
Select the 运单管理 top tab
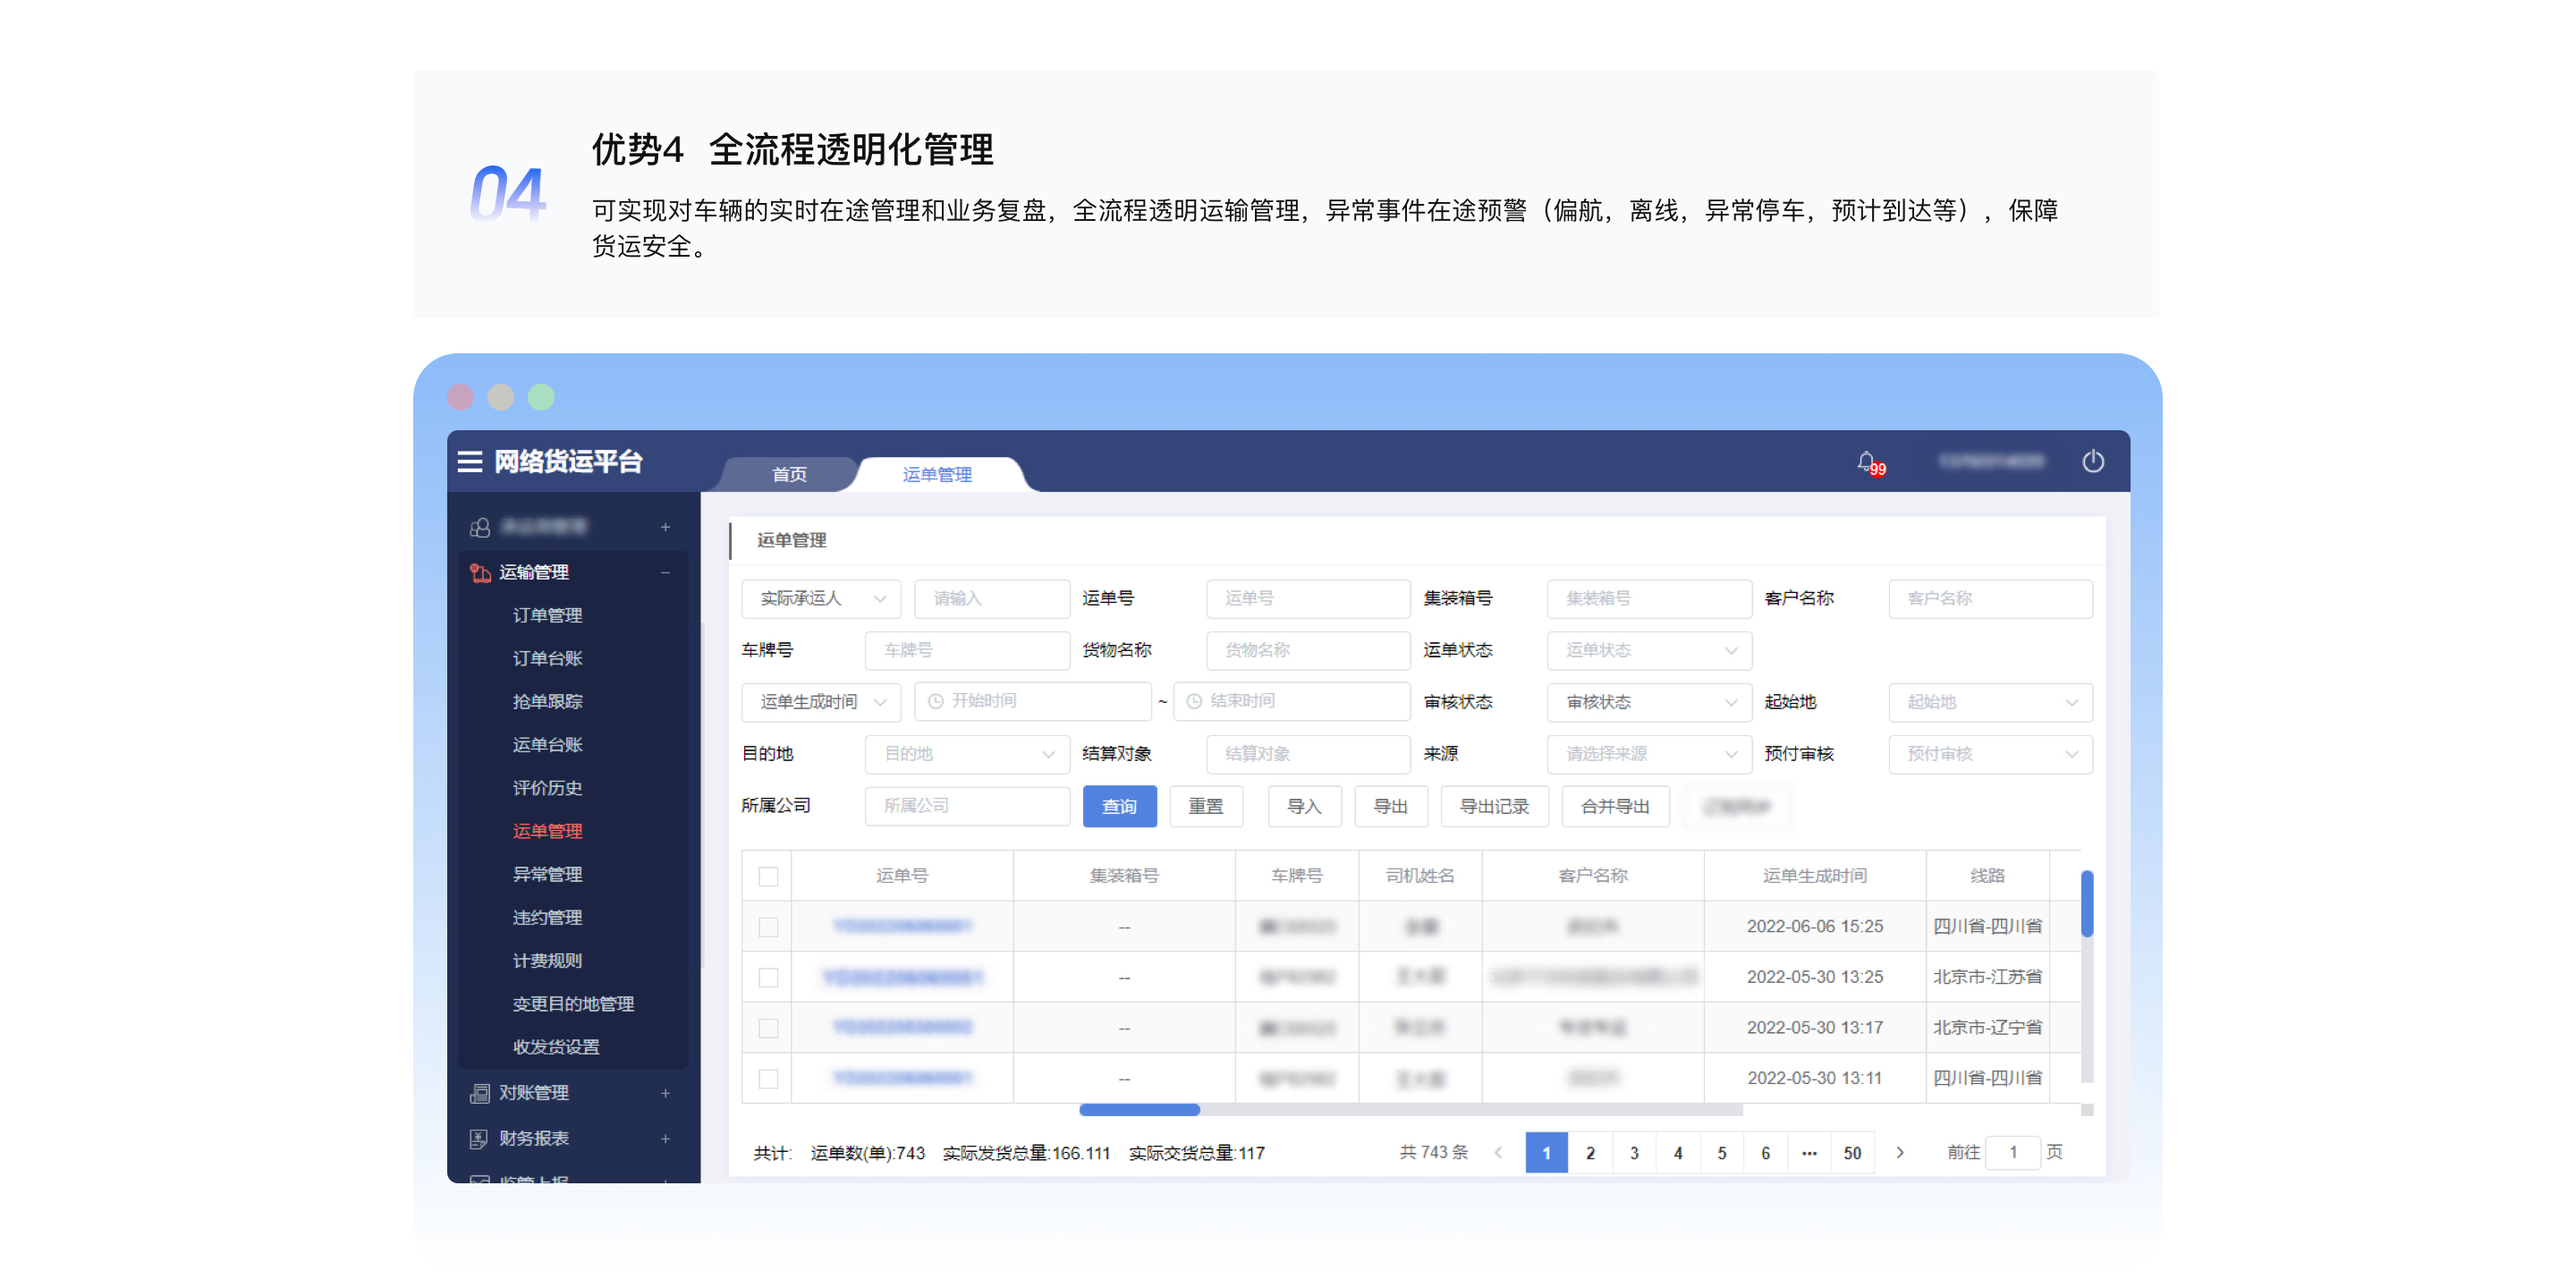coord(937,474)
